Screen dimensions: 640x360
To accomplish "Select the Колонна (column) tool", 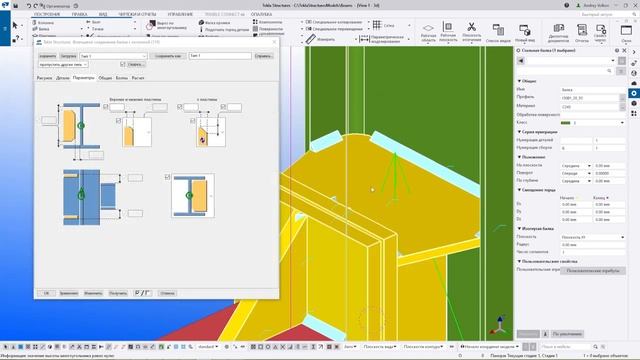I will click(x=43, y=22).
